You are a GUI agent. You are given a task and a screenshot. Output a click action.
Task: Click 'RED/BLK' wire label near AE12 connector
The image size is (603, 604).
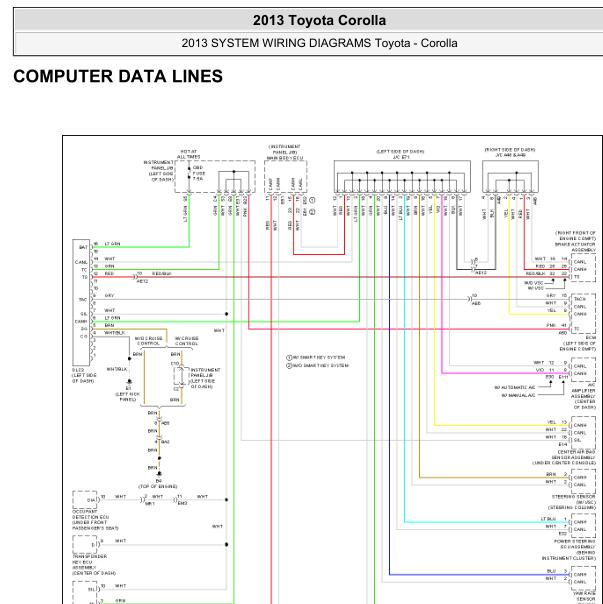tap(161, 273)
